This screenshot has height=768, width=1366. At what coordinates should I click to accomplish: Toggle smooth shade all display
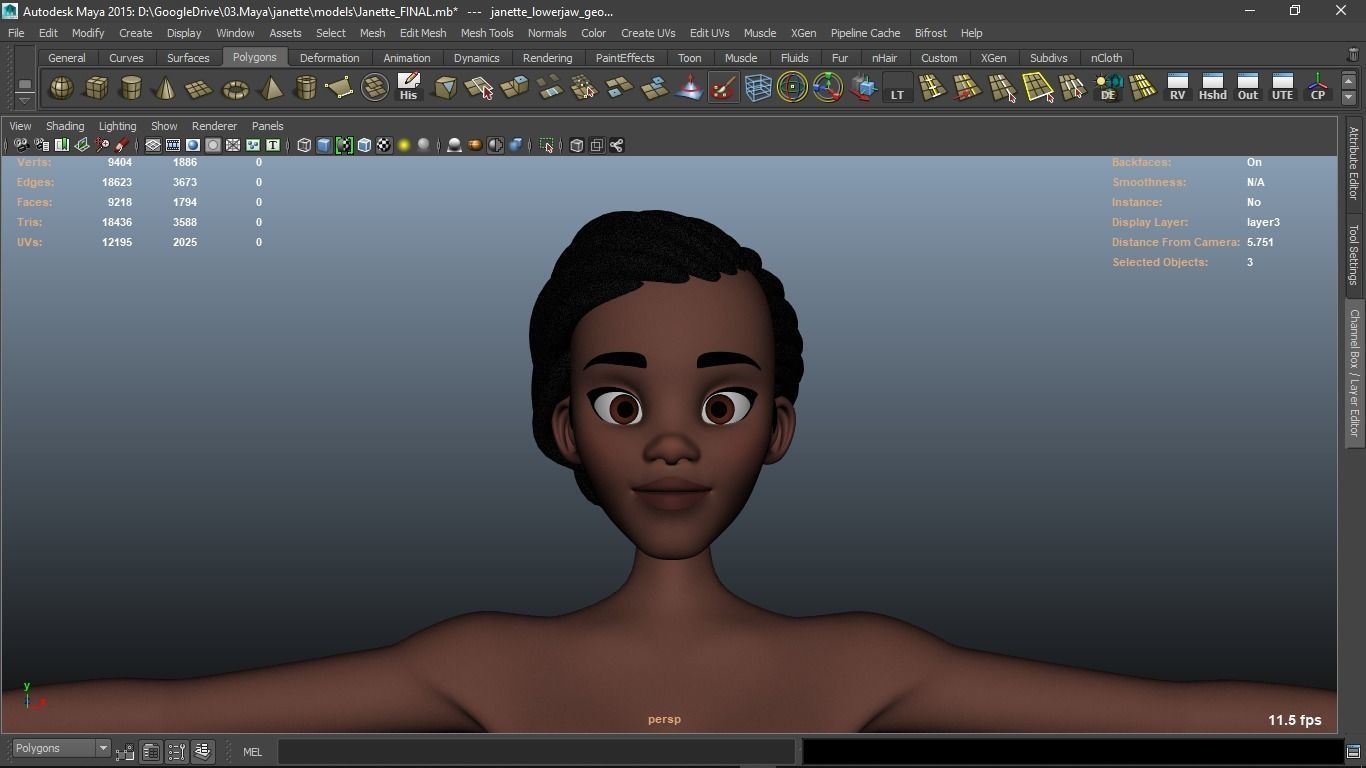tap(324, 145)
